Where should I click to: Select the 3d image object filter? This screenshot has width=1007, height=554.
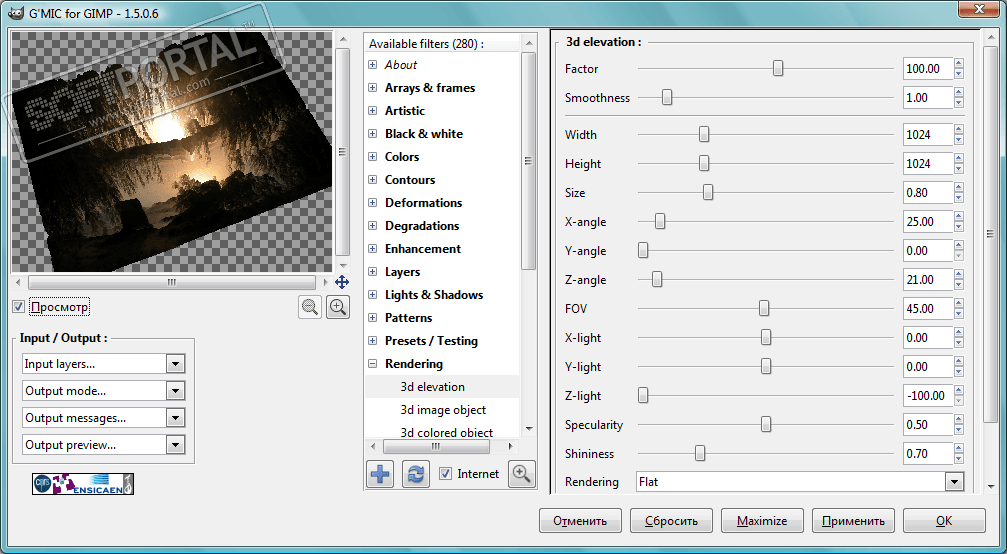coord(442,410)
